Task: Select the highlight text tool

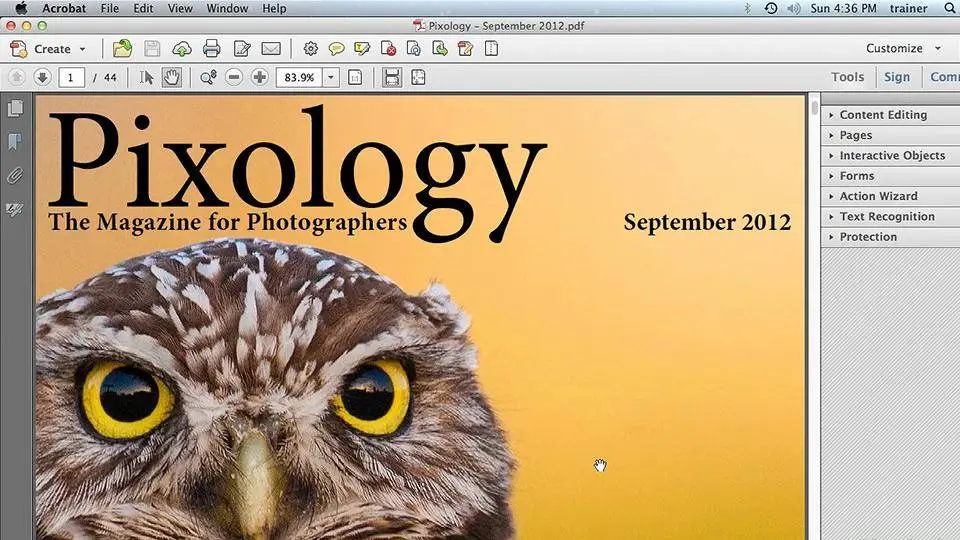Action: (x=362, y=48)
